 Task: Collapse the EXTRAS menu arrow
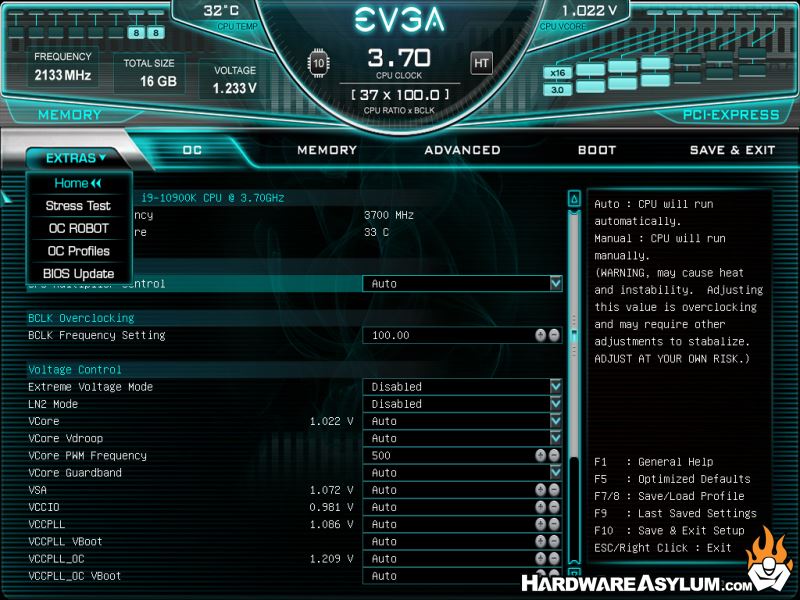tap(103, 158)
